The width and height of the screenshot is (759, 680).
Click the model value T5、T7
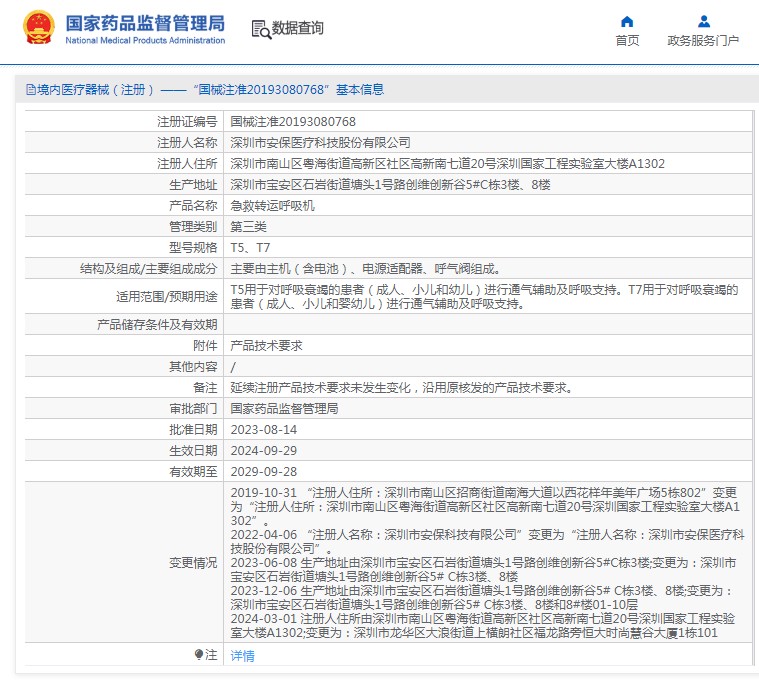pyautogui.click(x=250, y=247)
